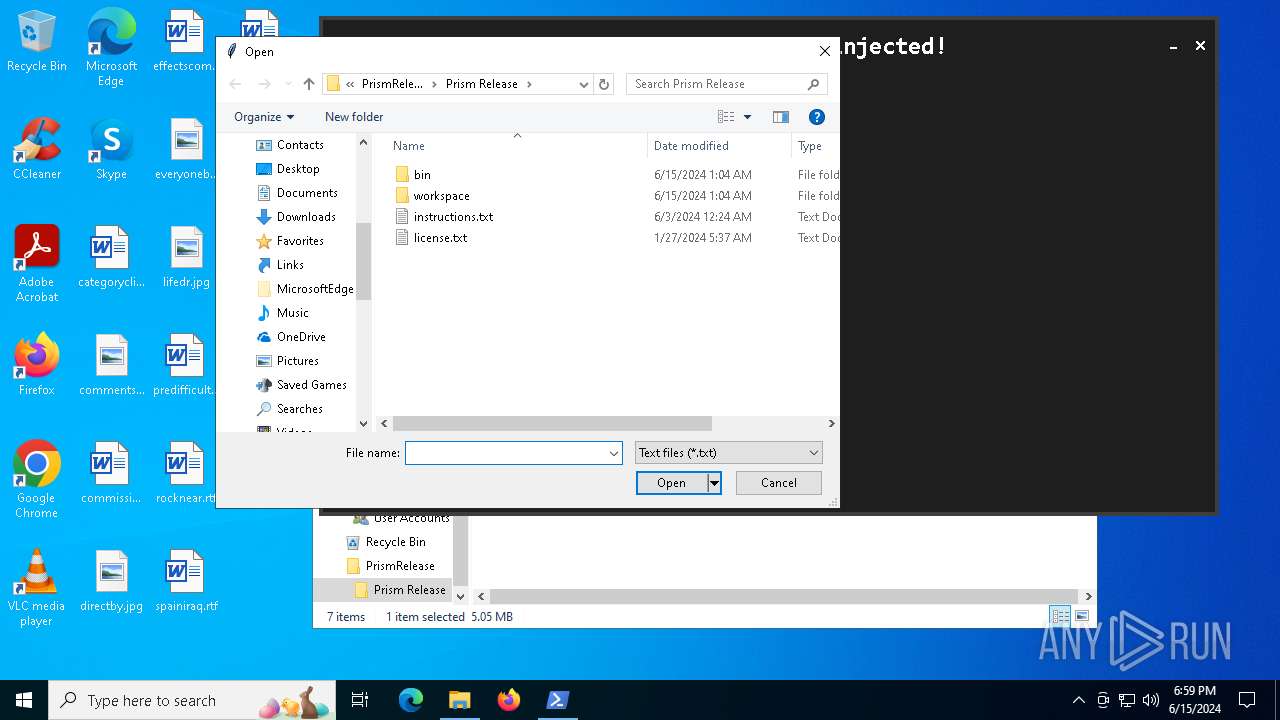
Task: Open spainiraq.rtf desktop file
Action: click(x=185, y=581)
